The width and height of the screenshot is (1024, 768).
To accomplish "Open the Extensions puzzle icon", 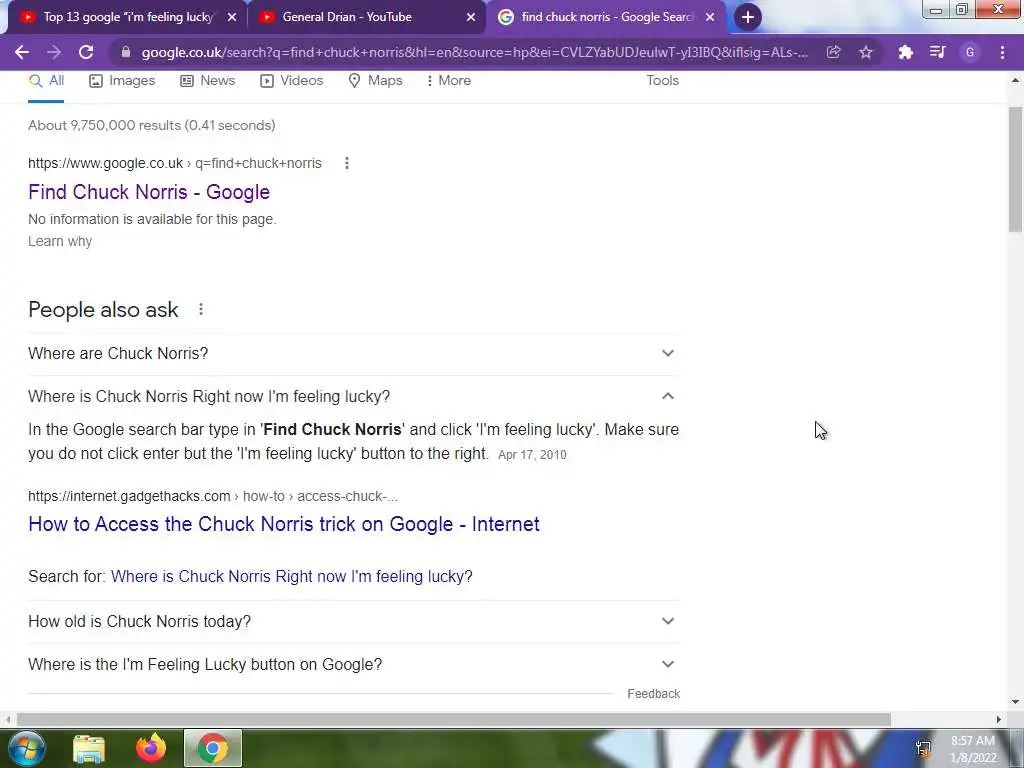I will click(905, 52).
